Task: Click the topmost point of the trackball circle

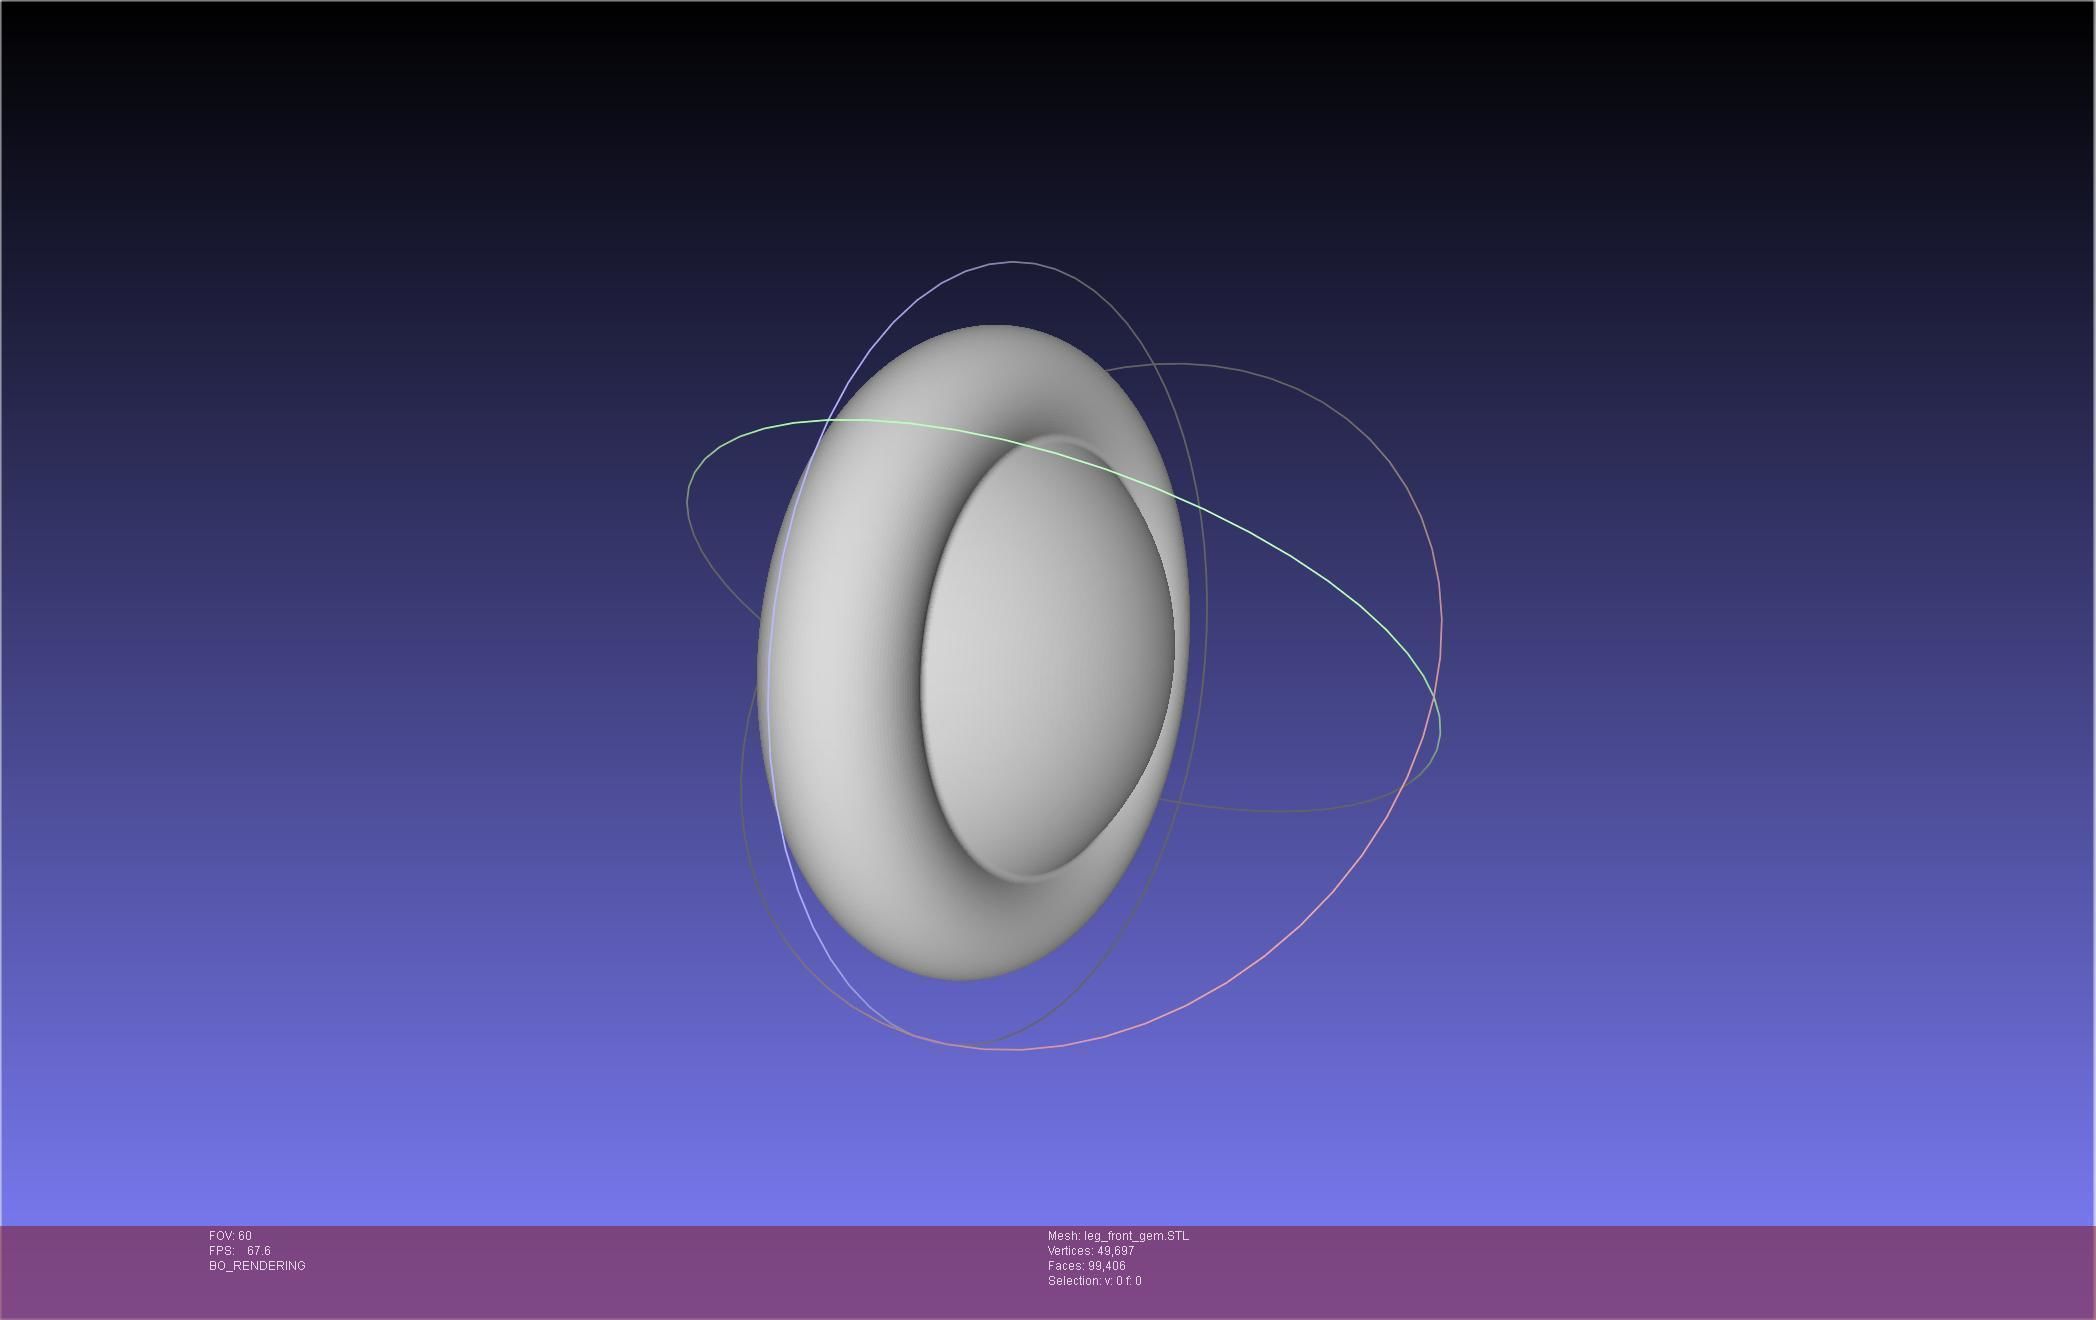Action: pos(1012,262)
